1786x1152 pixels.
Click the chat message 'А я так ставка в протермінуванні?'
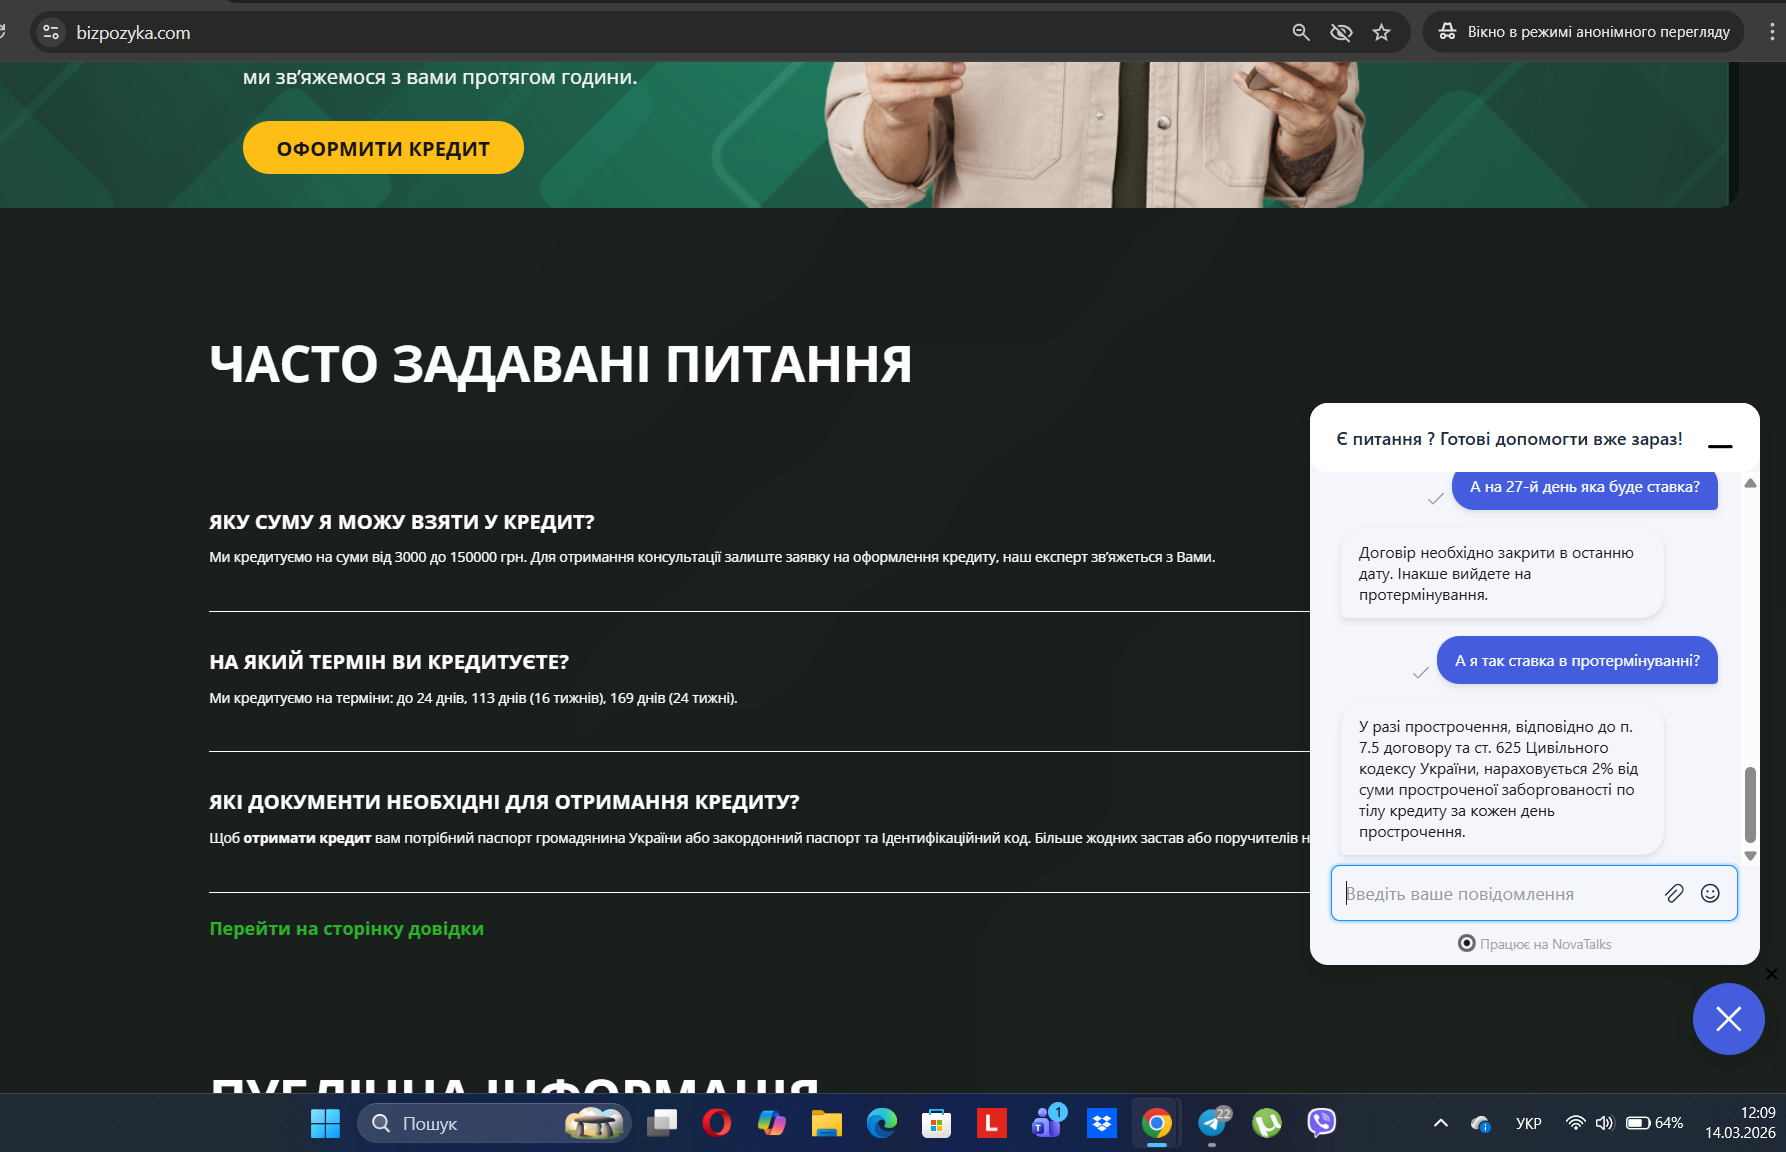(x=1577, y=661)
